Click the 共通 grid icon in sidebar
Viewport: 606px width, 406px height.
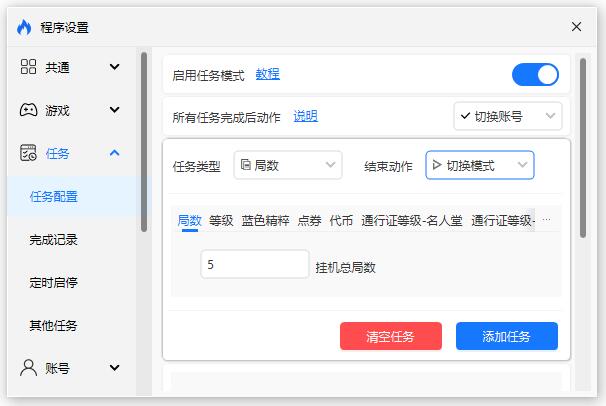29,67
